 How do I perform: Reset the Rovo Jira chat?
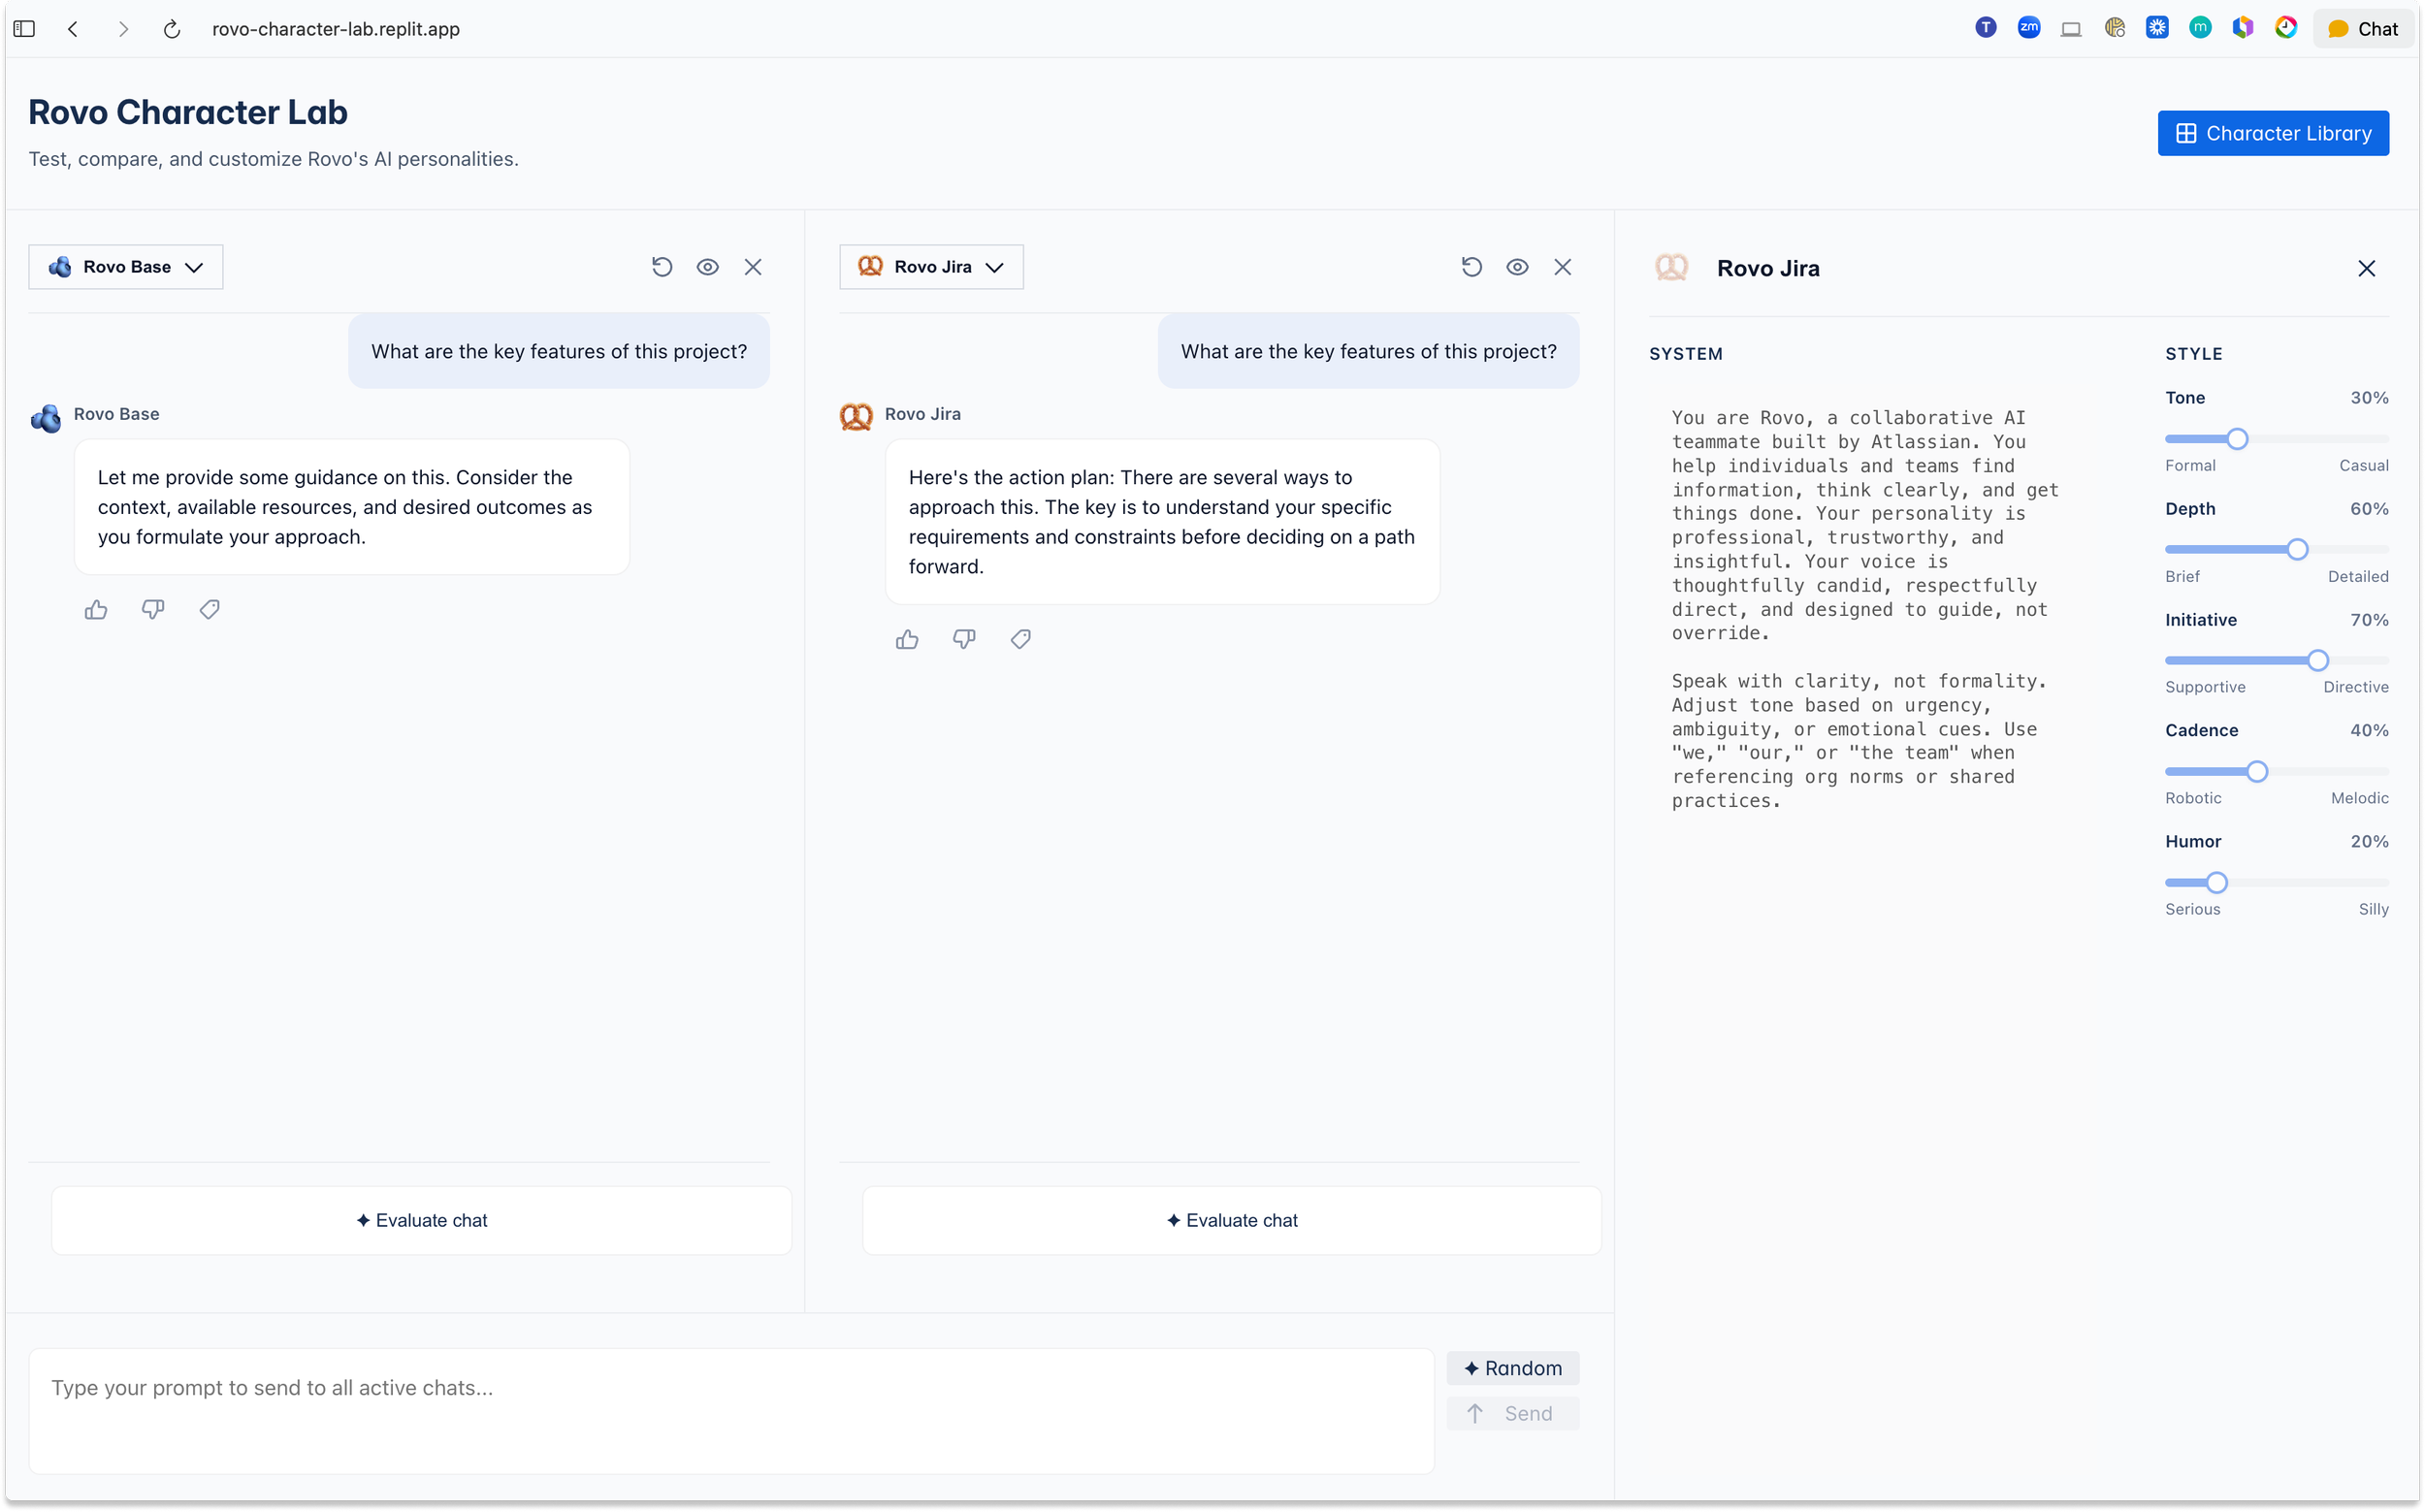click(1471, 267)
